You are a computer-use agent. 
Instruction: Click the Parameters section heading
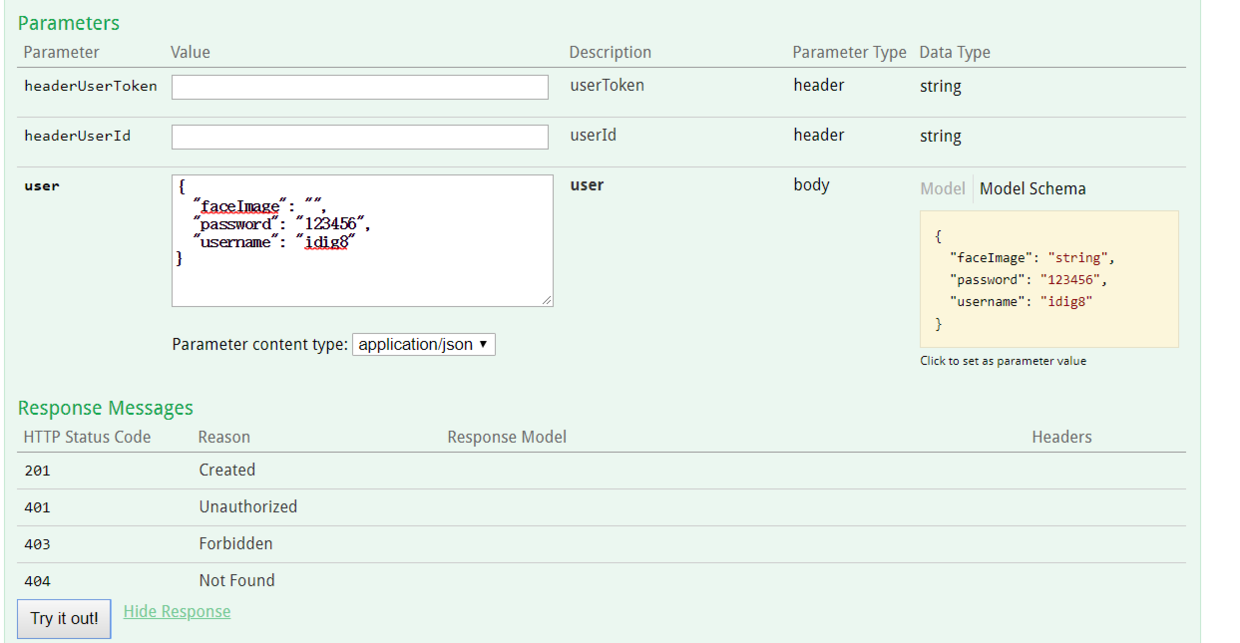69,23
